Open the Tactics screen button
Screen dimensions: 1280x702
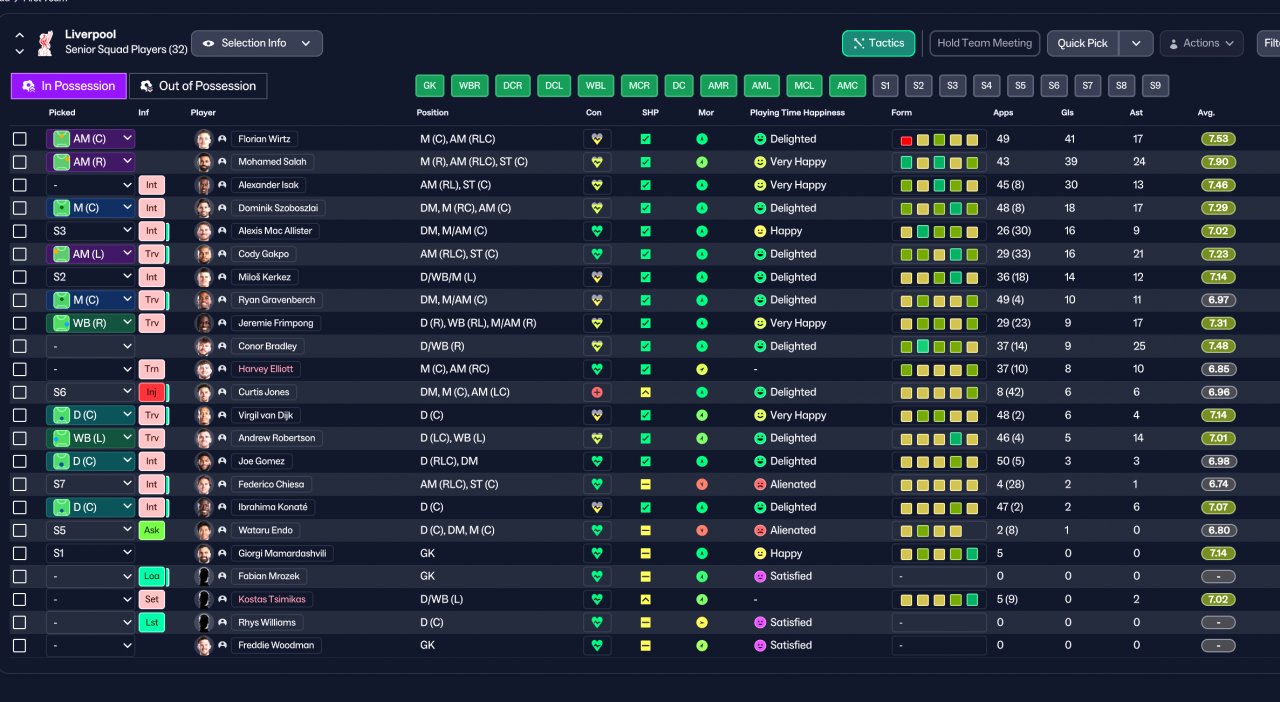878,43
